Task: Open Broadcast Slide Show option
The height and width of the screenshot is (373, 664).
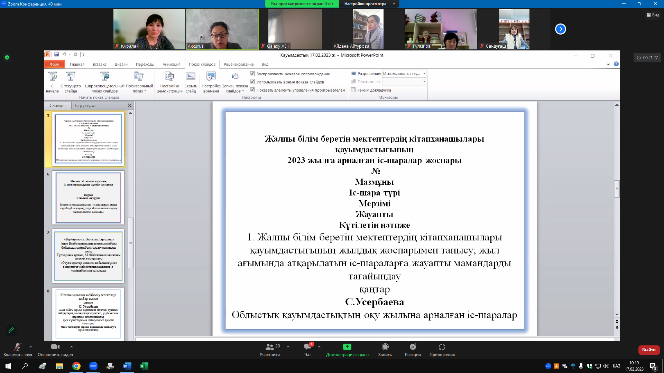Action: pyautogui.click(x=104, y=82)
